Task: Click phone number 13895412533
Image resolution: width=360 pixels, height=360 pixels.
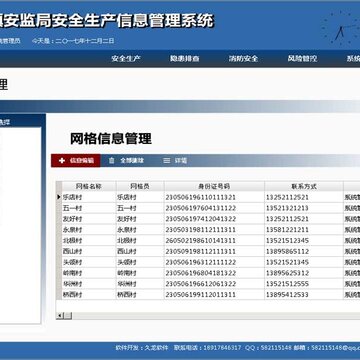Action: click(287, 295)
